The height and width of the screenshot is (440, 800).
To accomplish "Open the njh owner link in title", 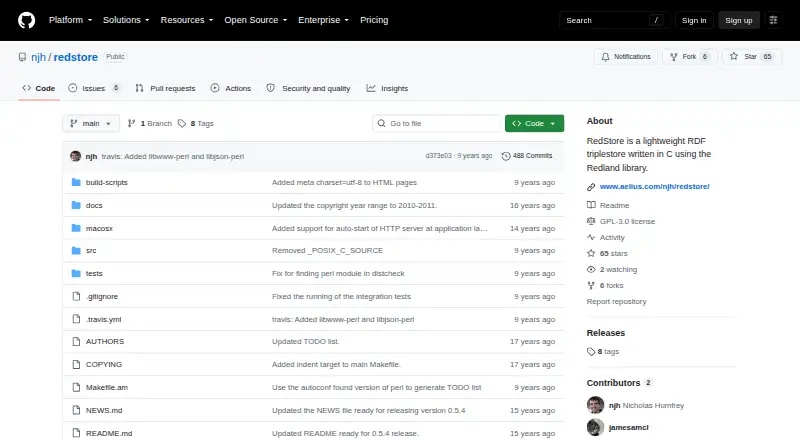I will coord(38,57).
